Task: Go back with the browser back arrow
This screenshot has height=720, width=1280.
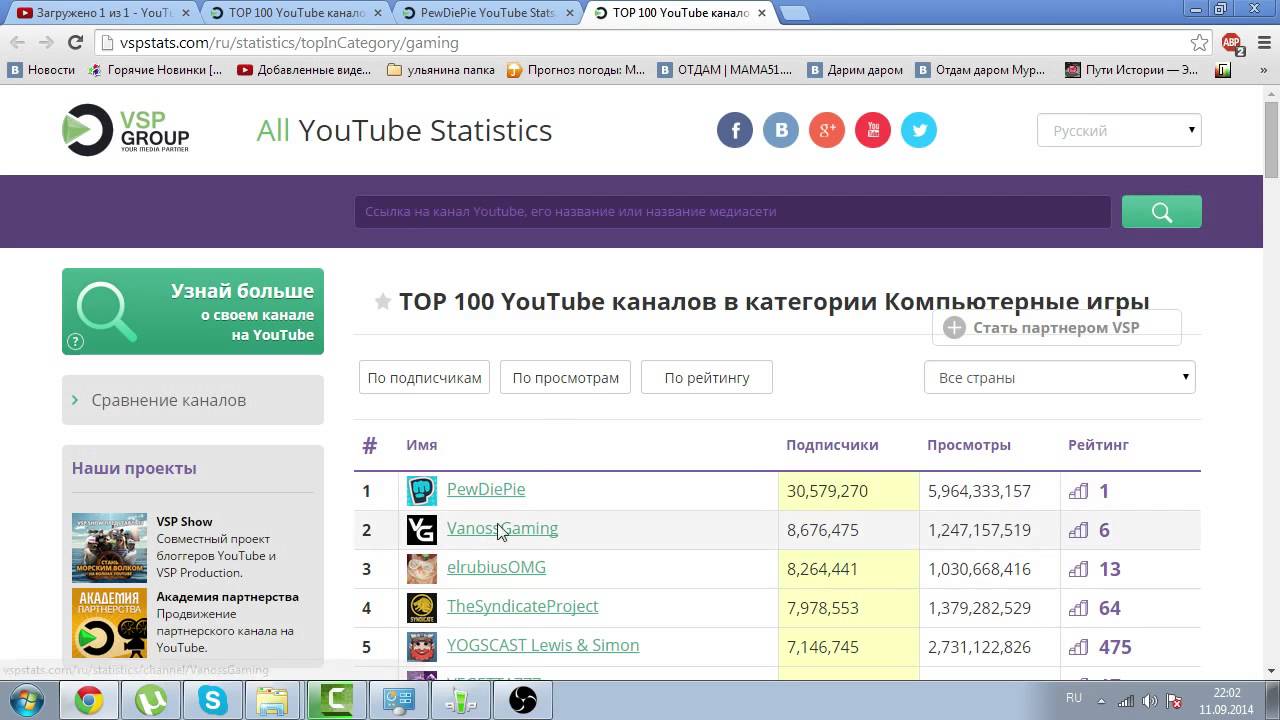Action: click(x=17, y=43)
